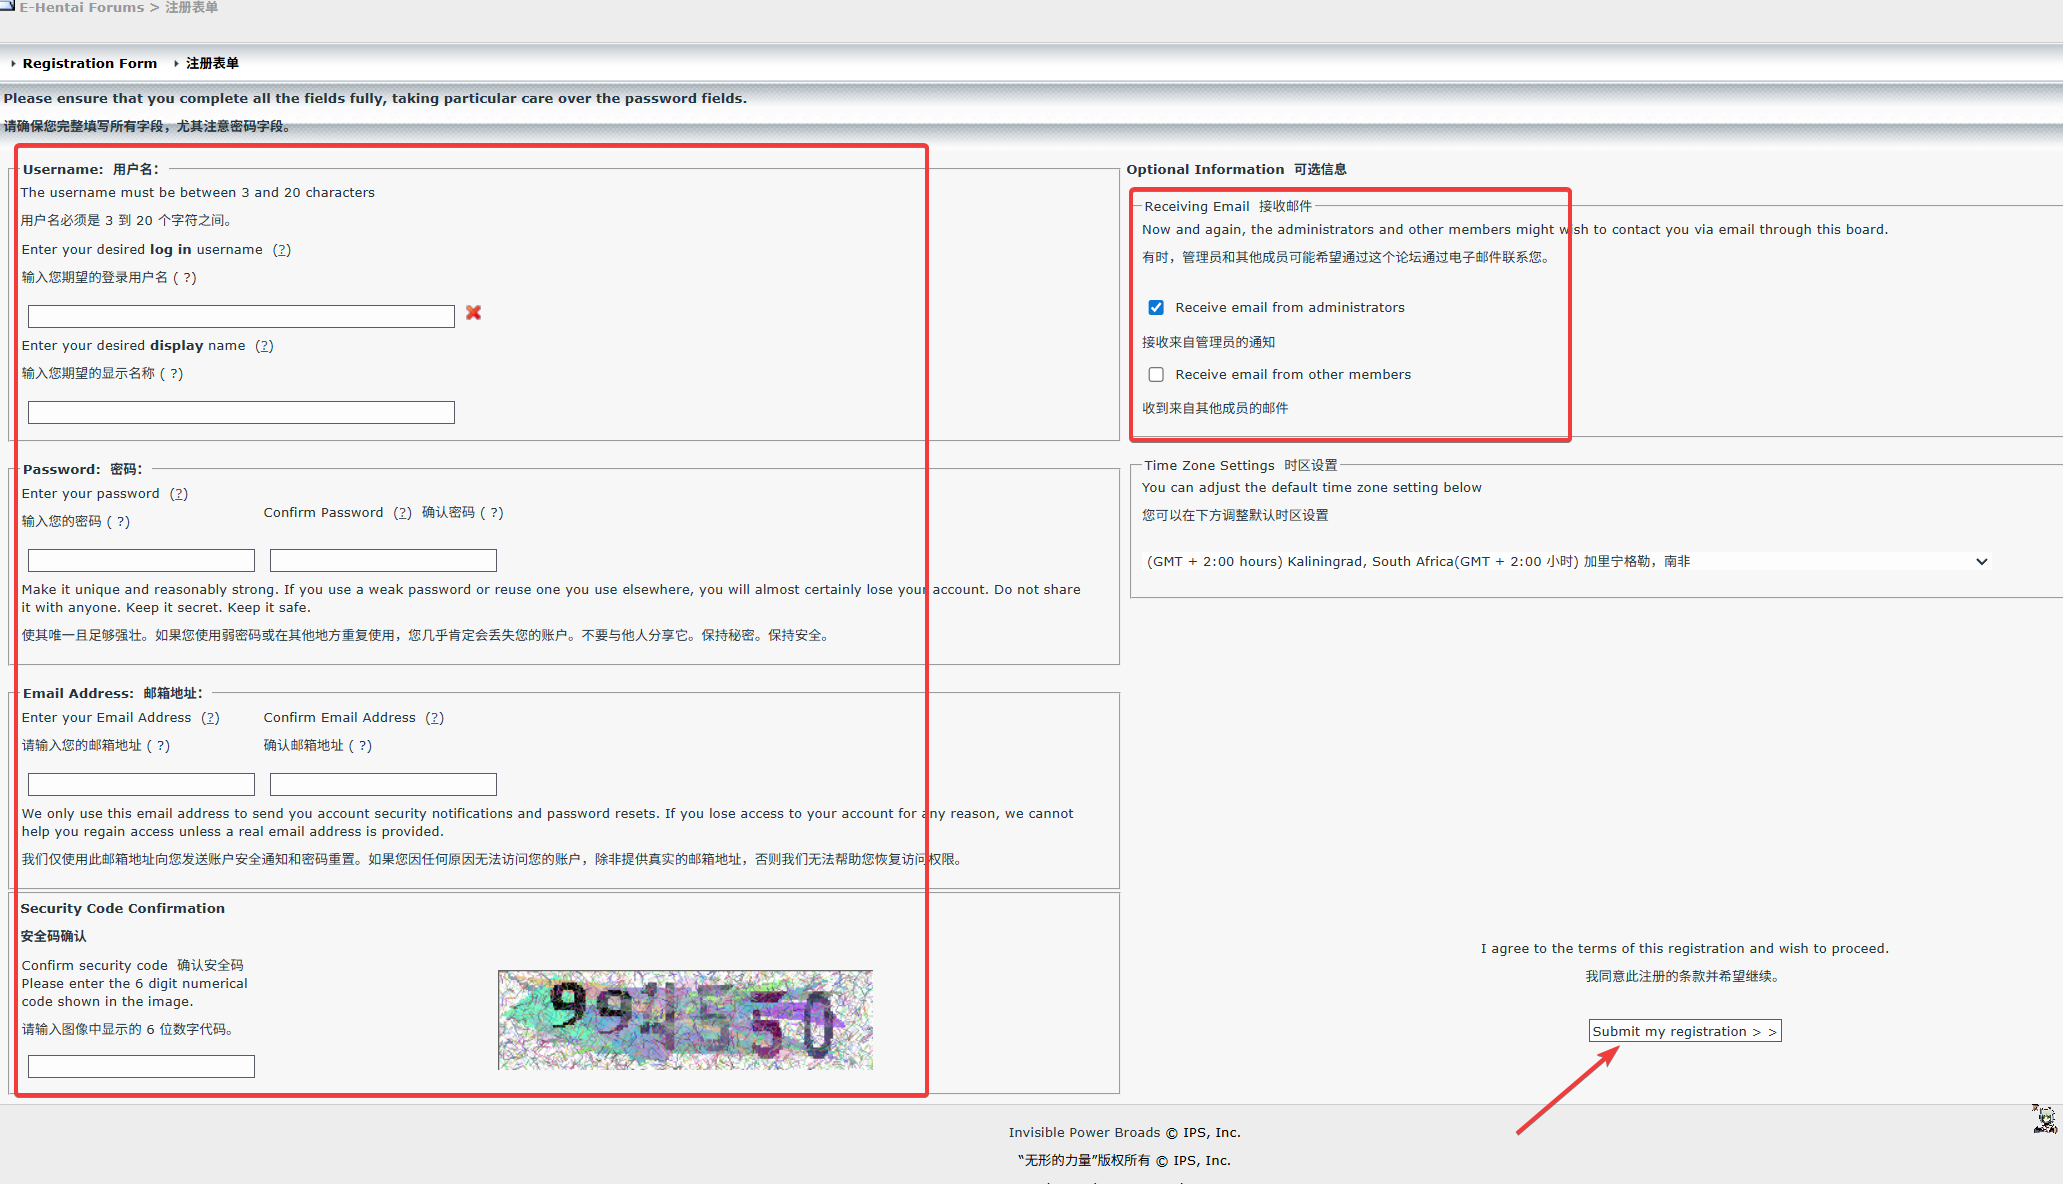This screenshot has width=2063, height=1184.
Task: Open the help (?) beside Confirm Password
Action: 402,513
